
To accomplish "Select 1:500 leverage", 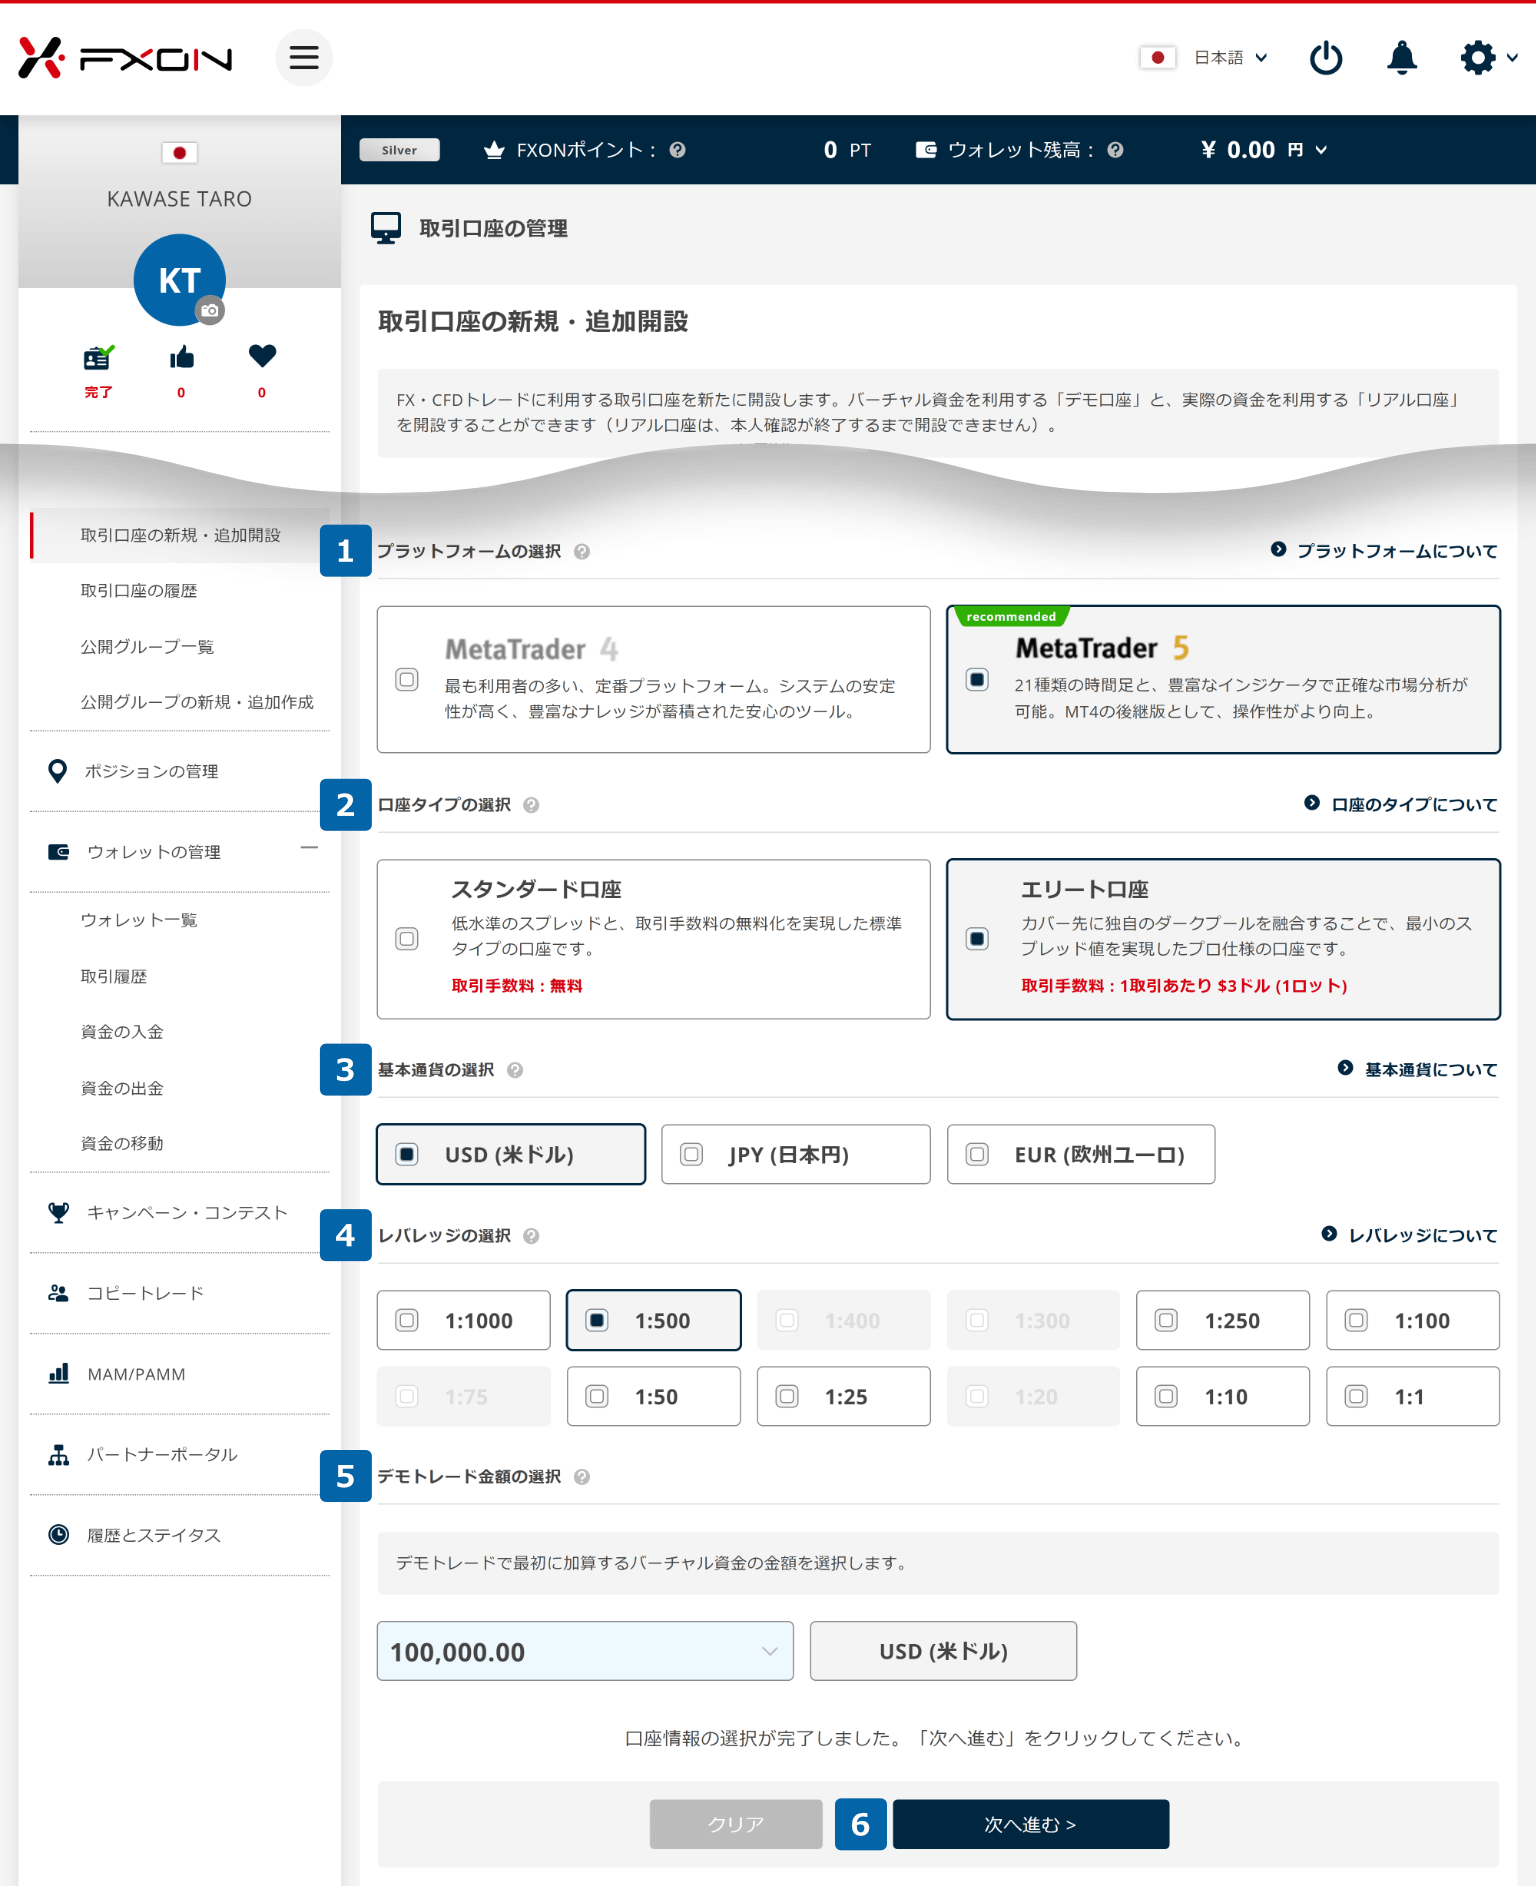I will (x=654, y=1320).
